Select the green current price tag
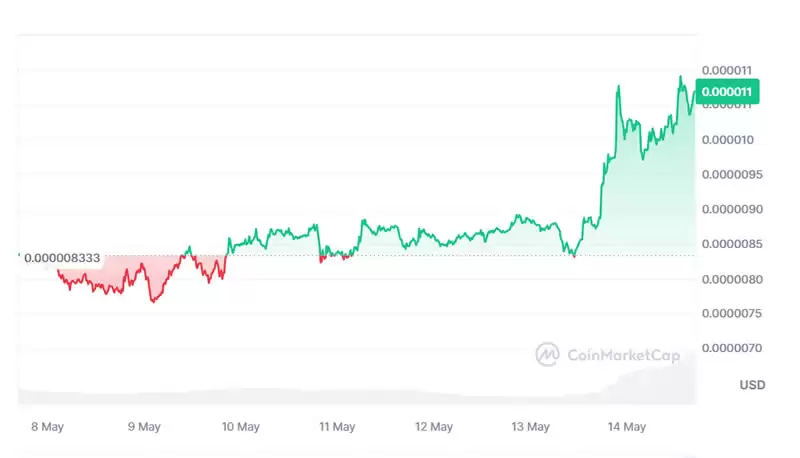Screen dimensions: 800x458 729,92
